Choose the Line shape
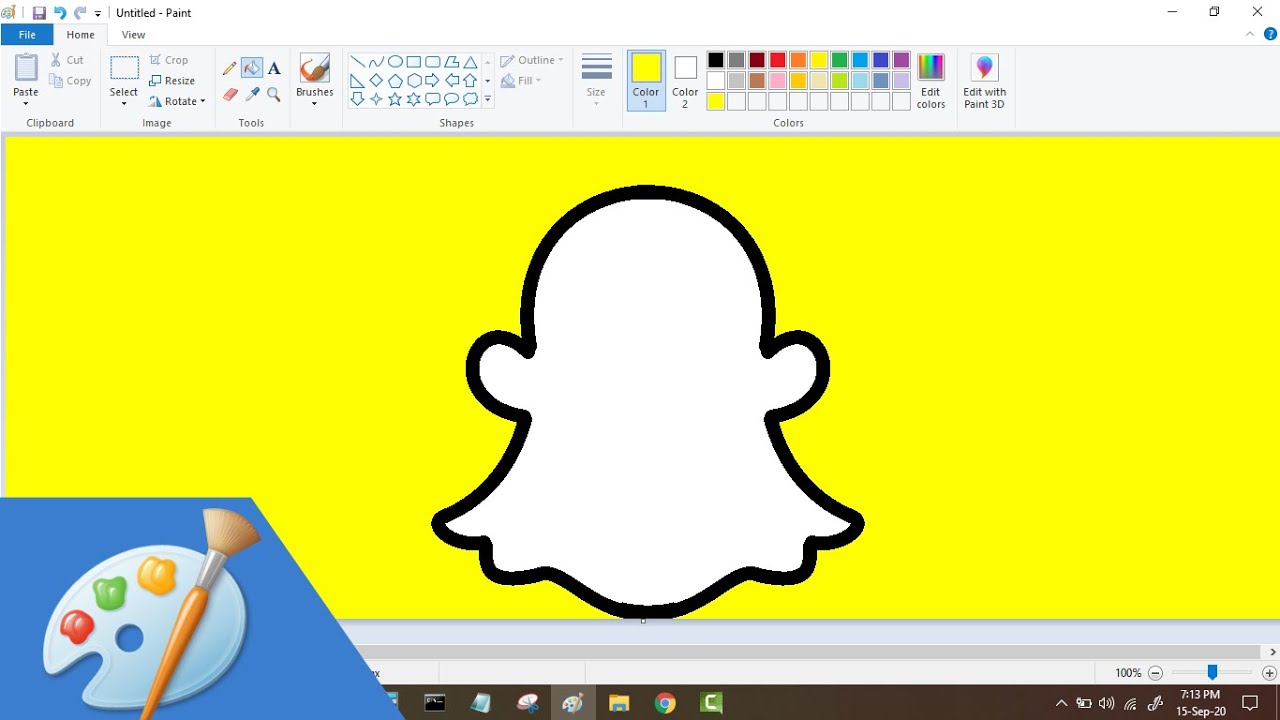This screenshot has height=720, width=1280. [x=357, y=61]
